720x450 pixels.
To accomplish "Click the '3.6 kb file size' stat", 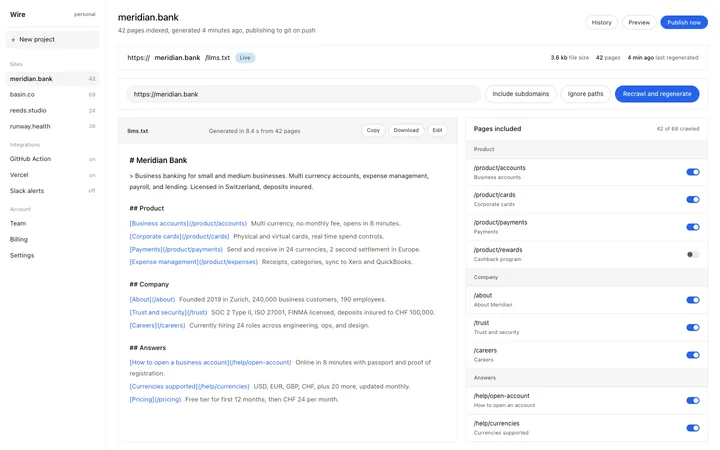I will (x=569, y=58).
